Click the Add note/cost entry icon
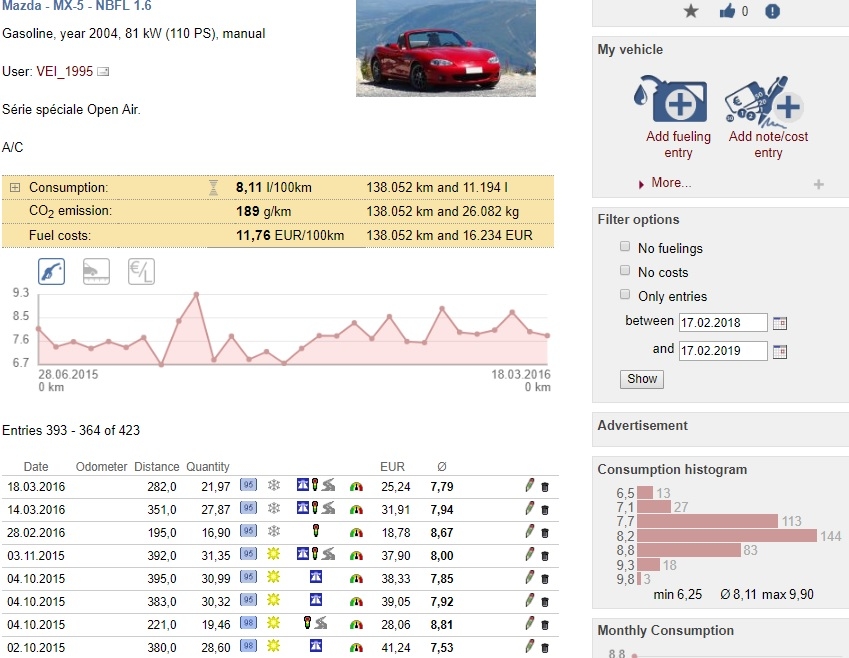The width and height of the screenshot is (849, 658). tap(763, 101)
